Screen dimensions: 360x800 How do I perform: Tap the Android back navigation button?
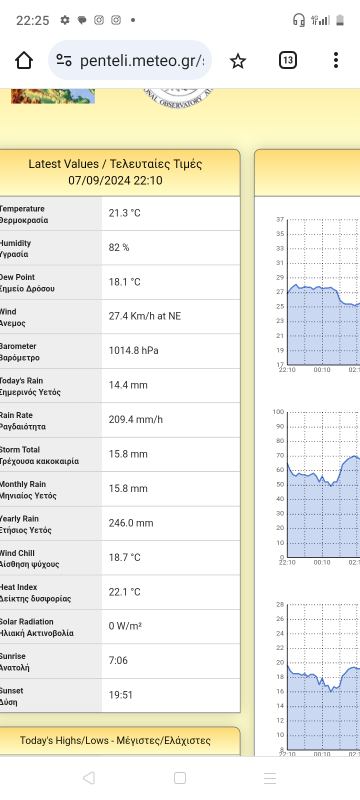(89, 778)
